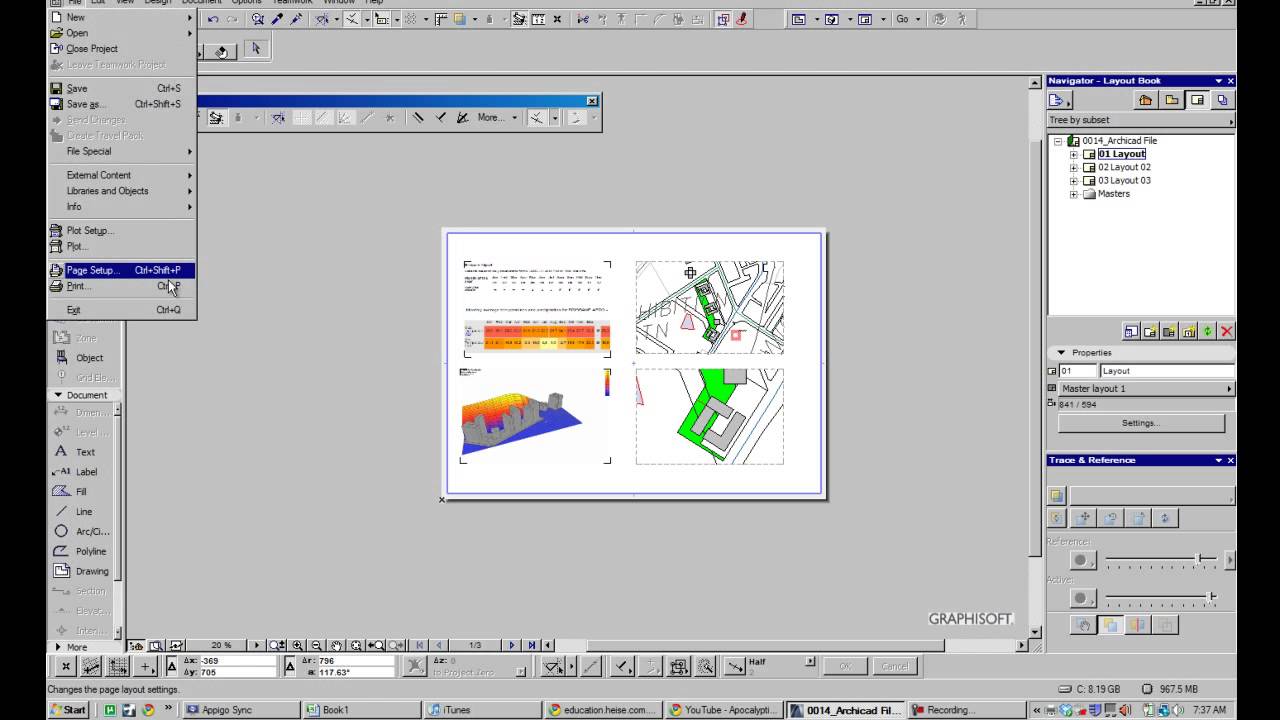
Task: Adjust the Reference slider in Trace panel
Action: (1198, 559)
